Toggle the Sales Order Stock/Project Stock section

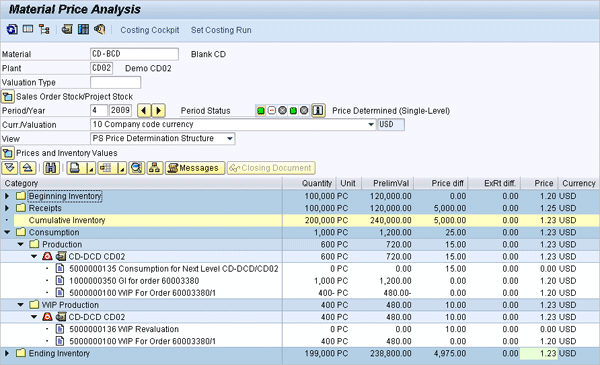click(8, 96)
